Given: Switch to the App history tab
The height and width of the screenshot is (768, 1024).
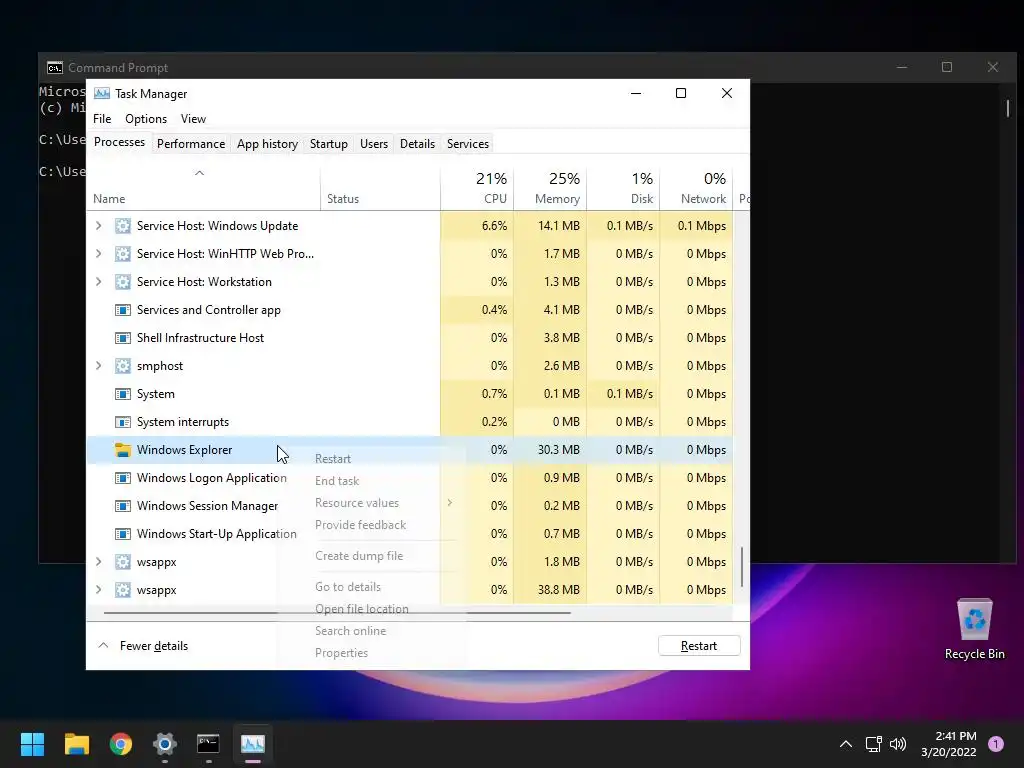Looking at the screenshot, I should click(267, 144).
